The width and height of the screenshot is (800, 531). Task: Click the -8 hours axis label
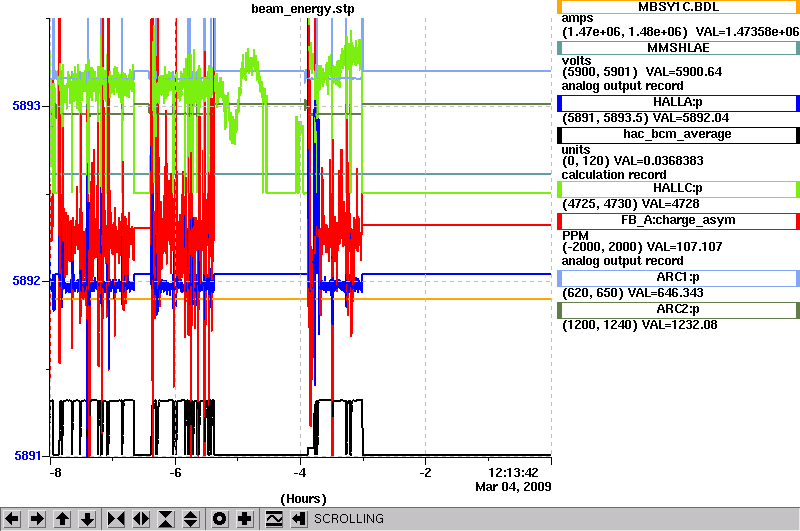55,472
